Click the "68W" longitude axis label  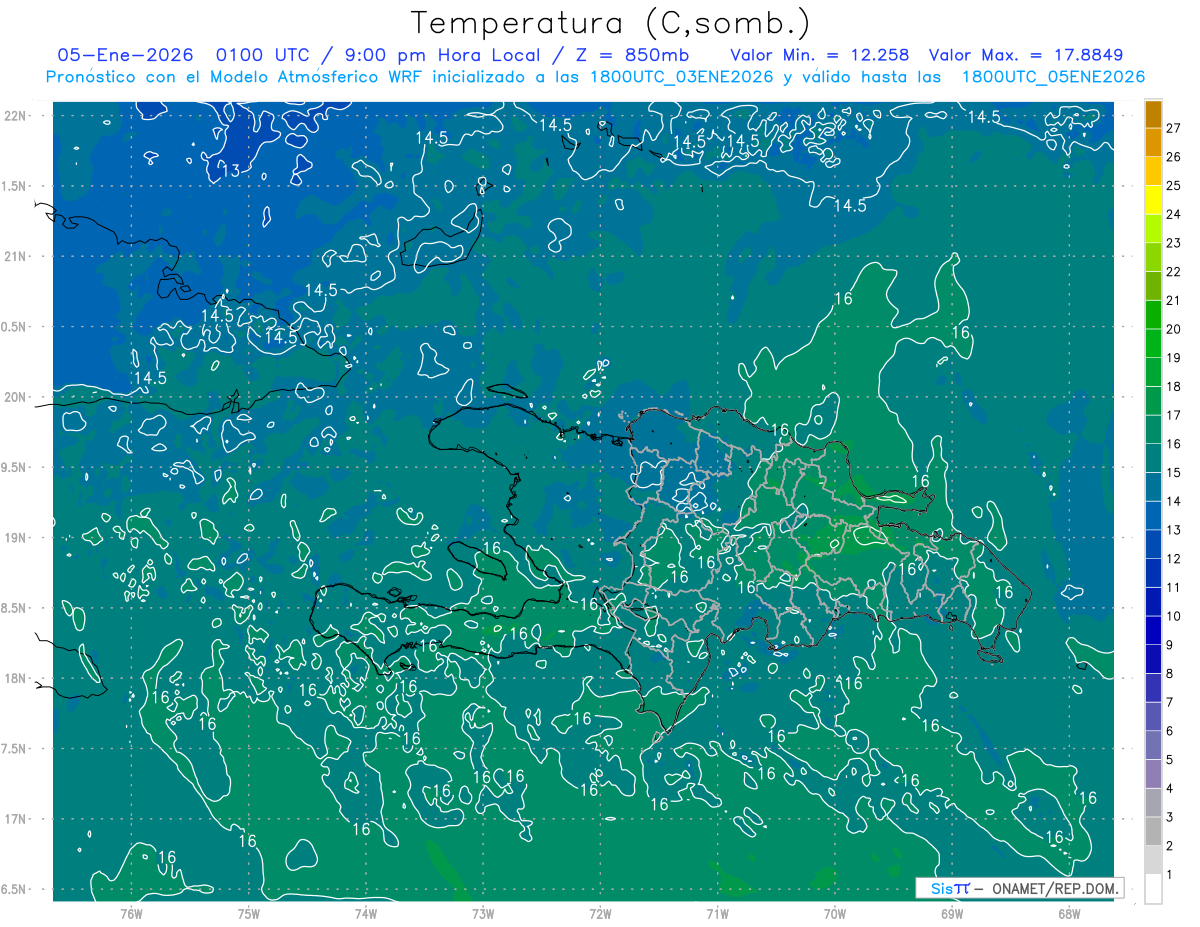point(1069,913)
